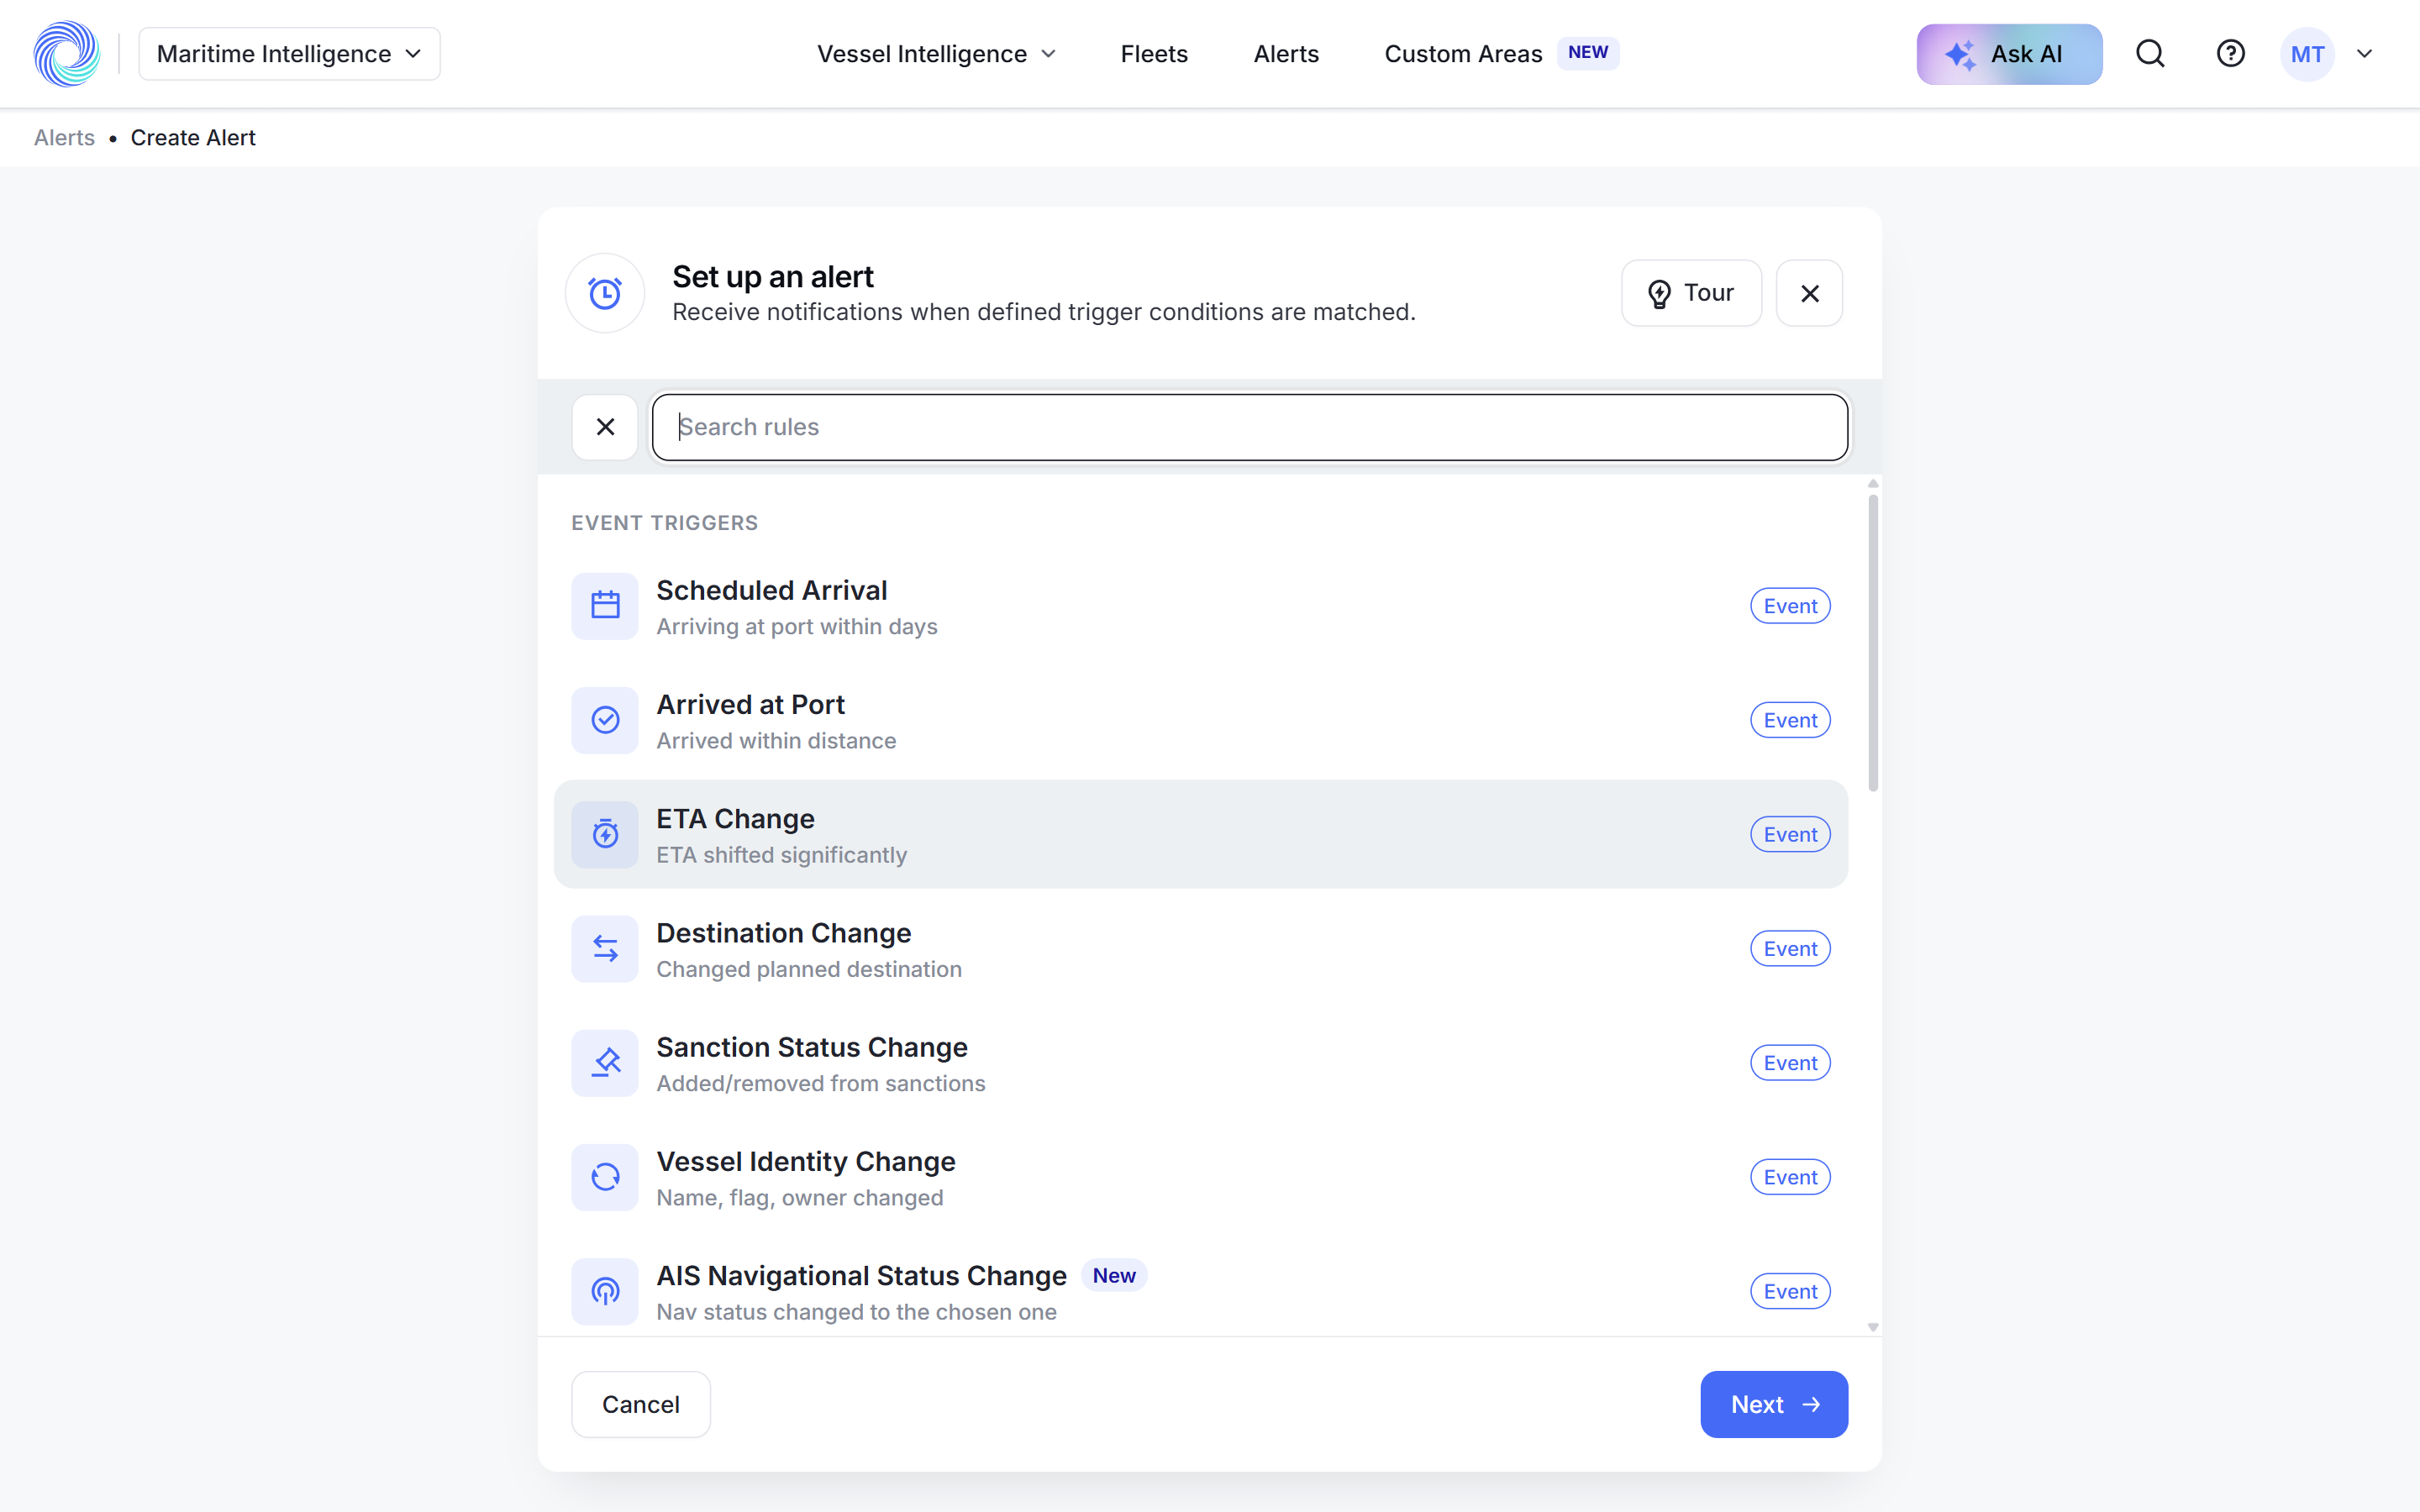Focus the Search rules input field
2420x1512 pixels.
[x=1250, y=427]
